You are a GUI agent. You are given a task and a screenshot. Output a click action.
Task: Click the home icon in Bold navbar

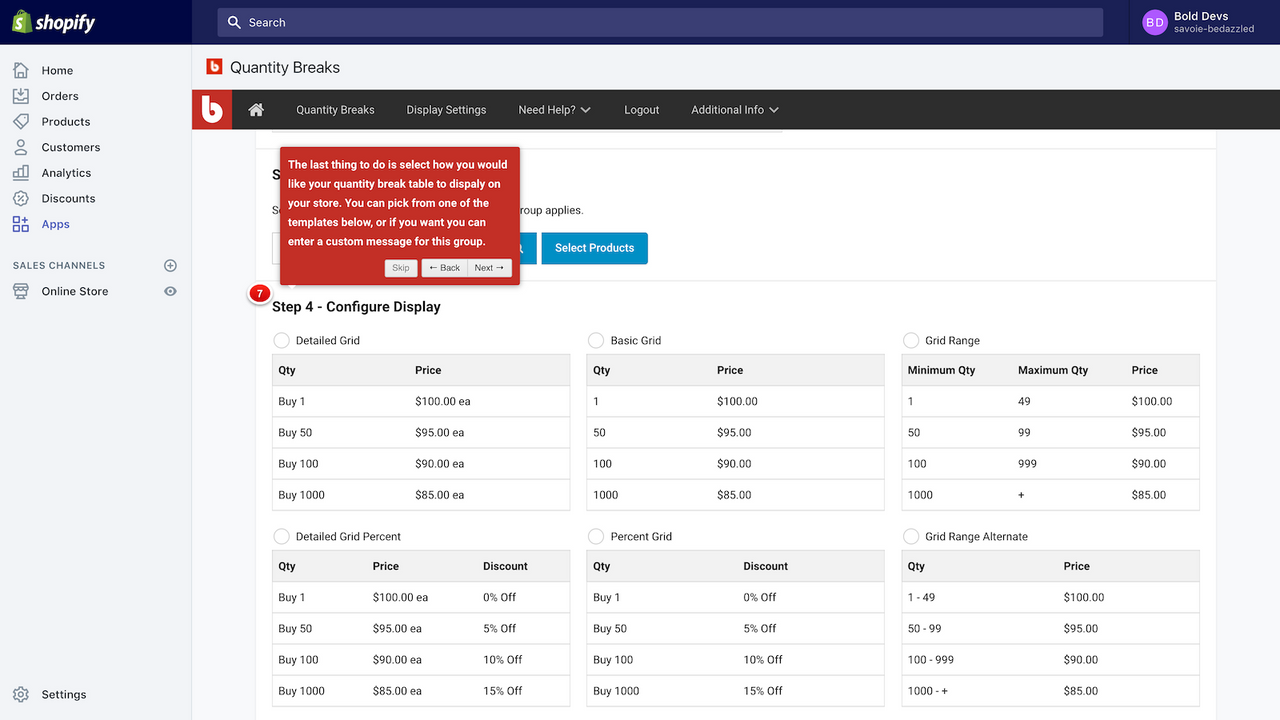[256, 110]
